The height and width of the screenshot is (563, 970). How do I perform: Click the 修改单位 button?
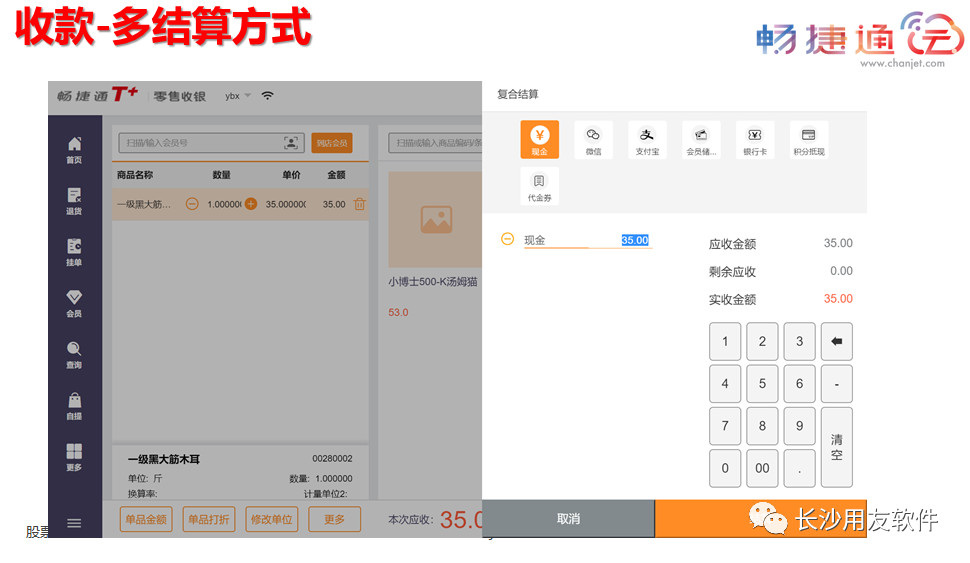click(272, 519)
